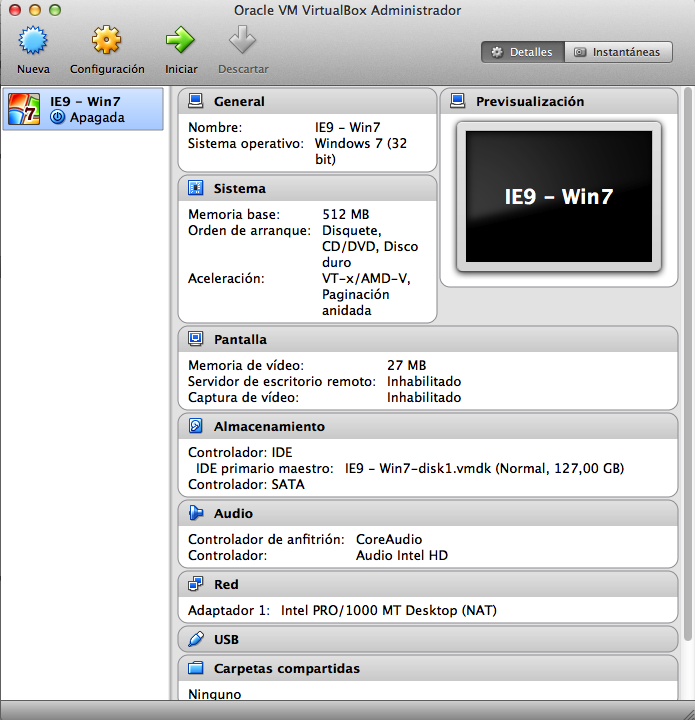This screenshot has height=720, width=695.
Task: Open the Sistema settings header link
Action: click(240, 189)
